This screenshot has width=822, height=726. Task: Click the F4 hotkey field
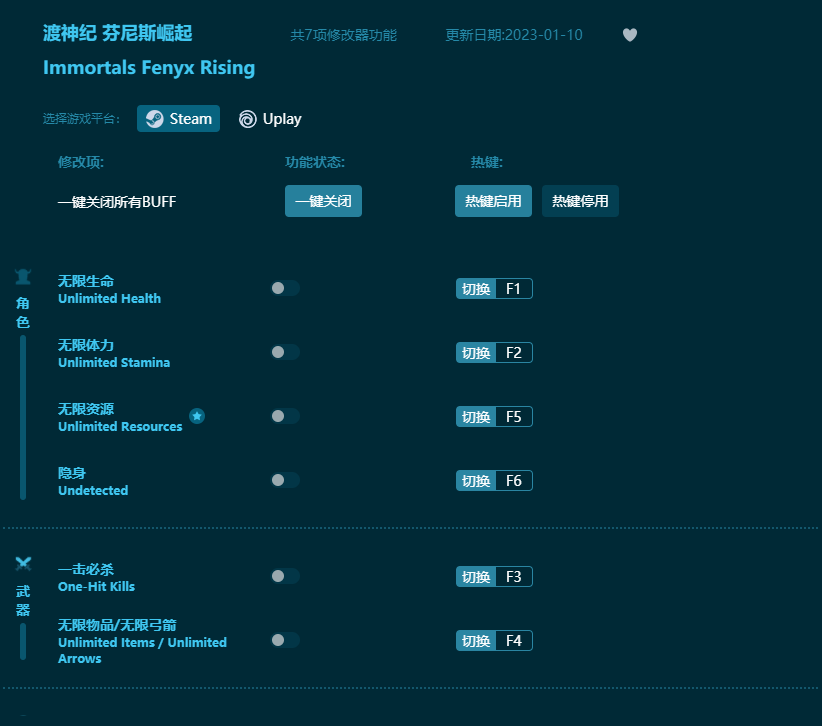(x=514, y=641)
